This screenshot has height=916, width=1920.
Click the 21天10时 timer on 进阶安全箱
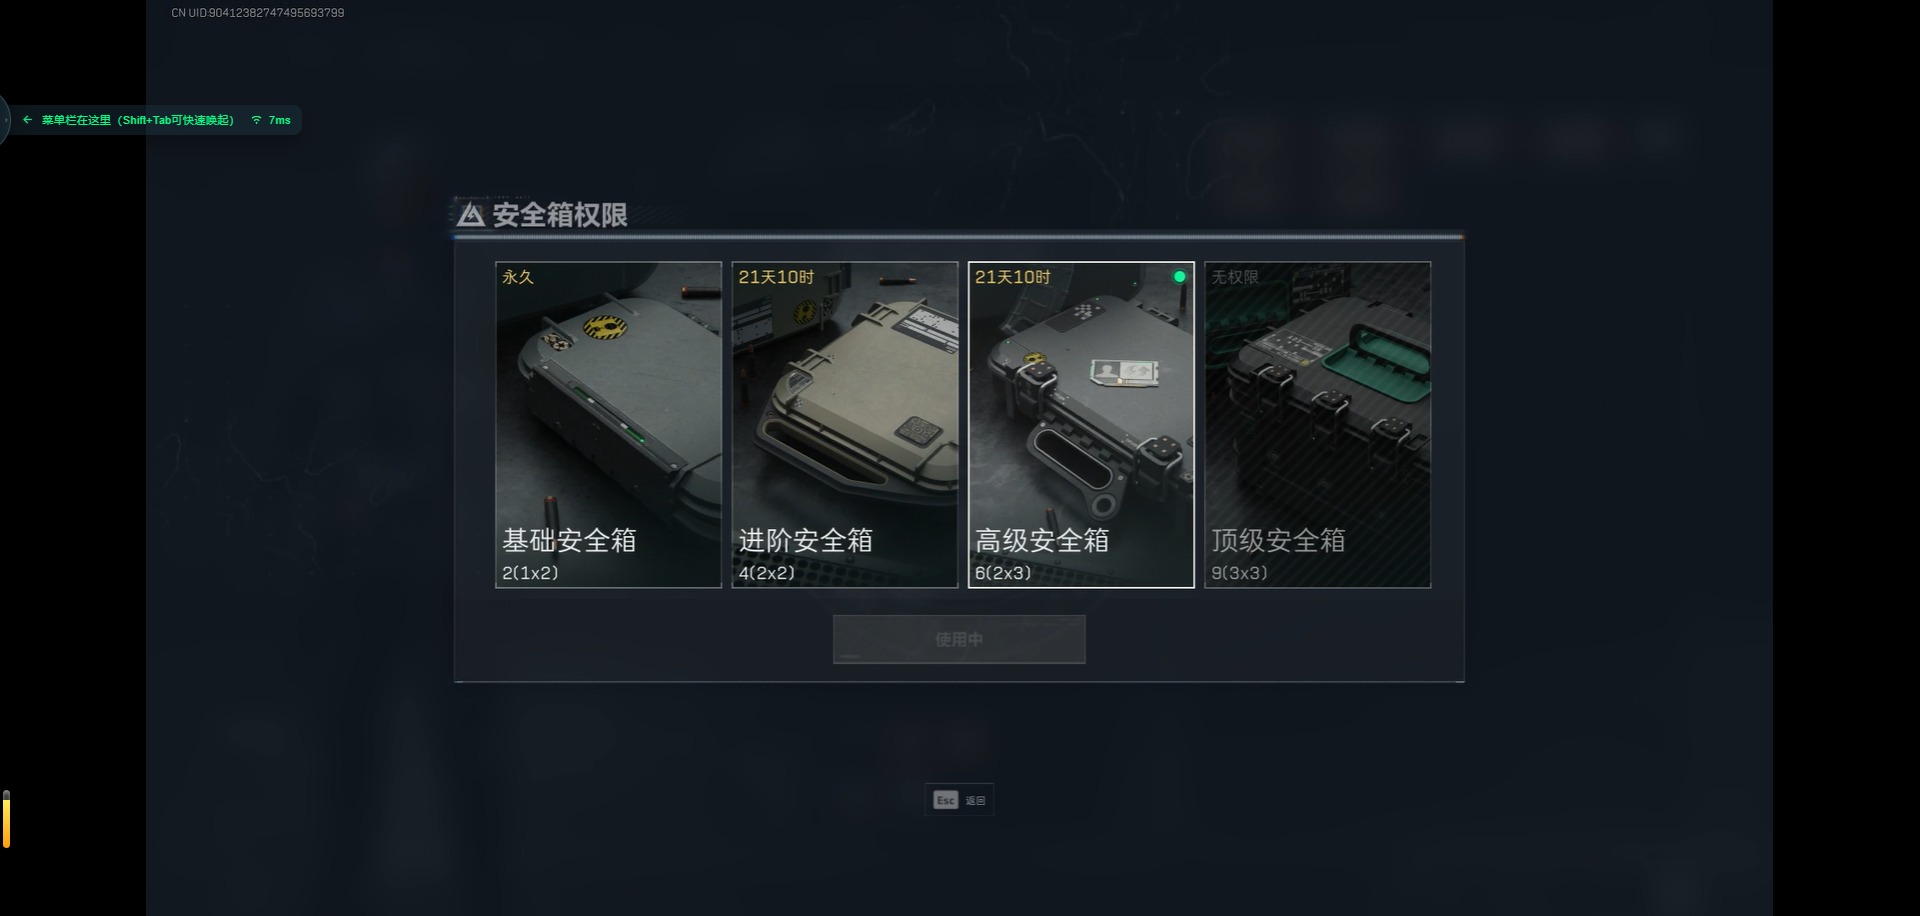[x=776, y=277]
